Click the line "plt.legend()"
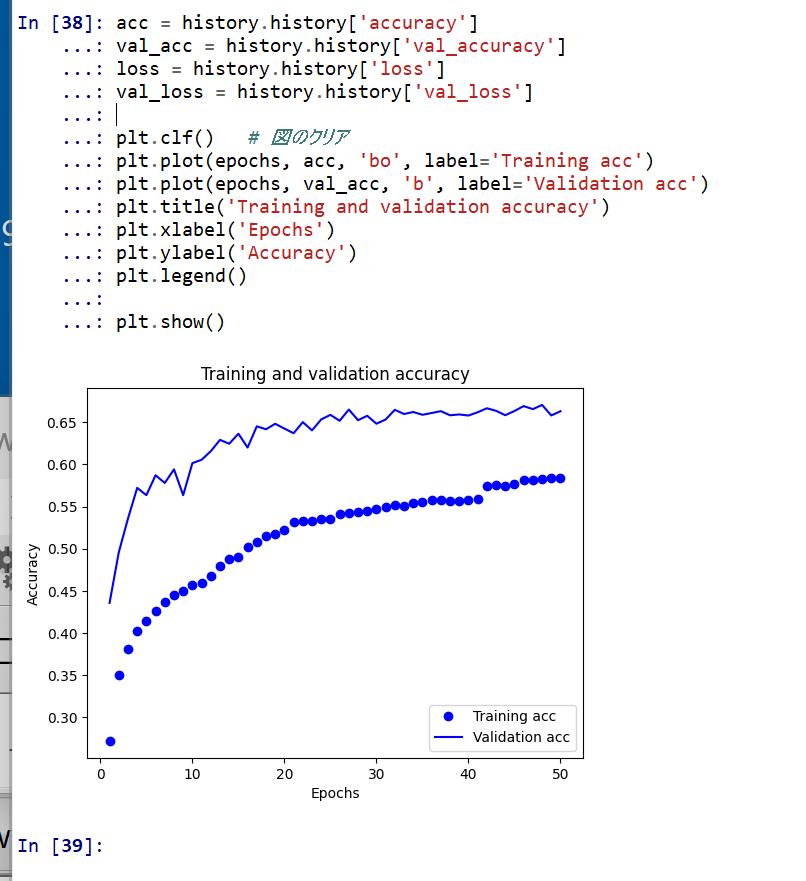Screen dimensions: 806x881 (x=181, y=277)
